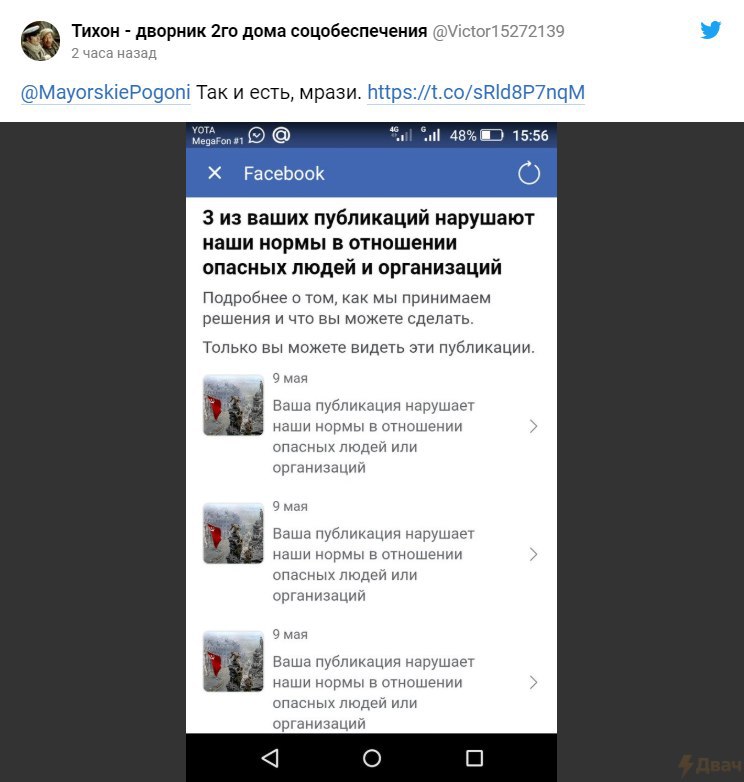The height and width of the screenshot is (782, 744).
Task: Close the Facebook in-app page with X
Action: [214, 173]
